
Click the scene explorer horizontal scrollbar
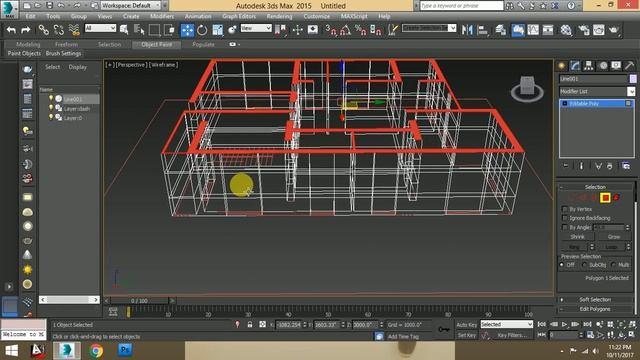click(x=69, y=300)
